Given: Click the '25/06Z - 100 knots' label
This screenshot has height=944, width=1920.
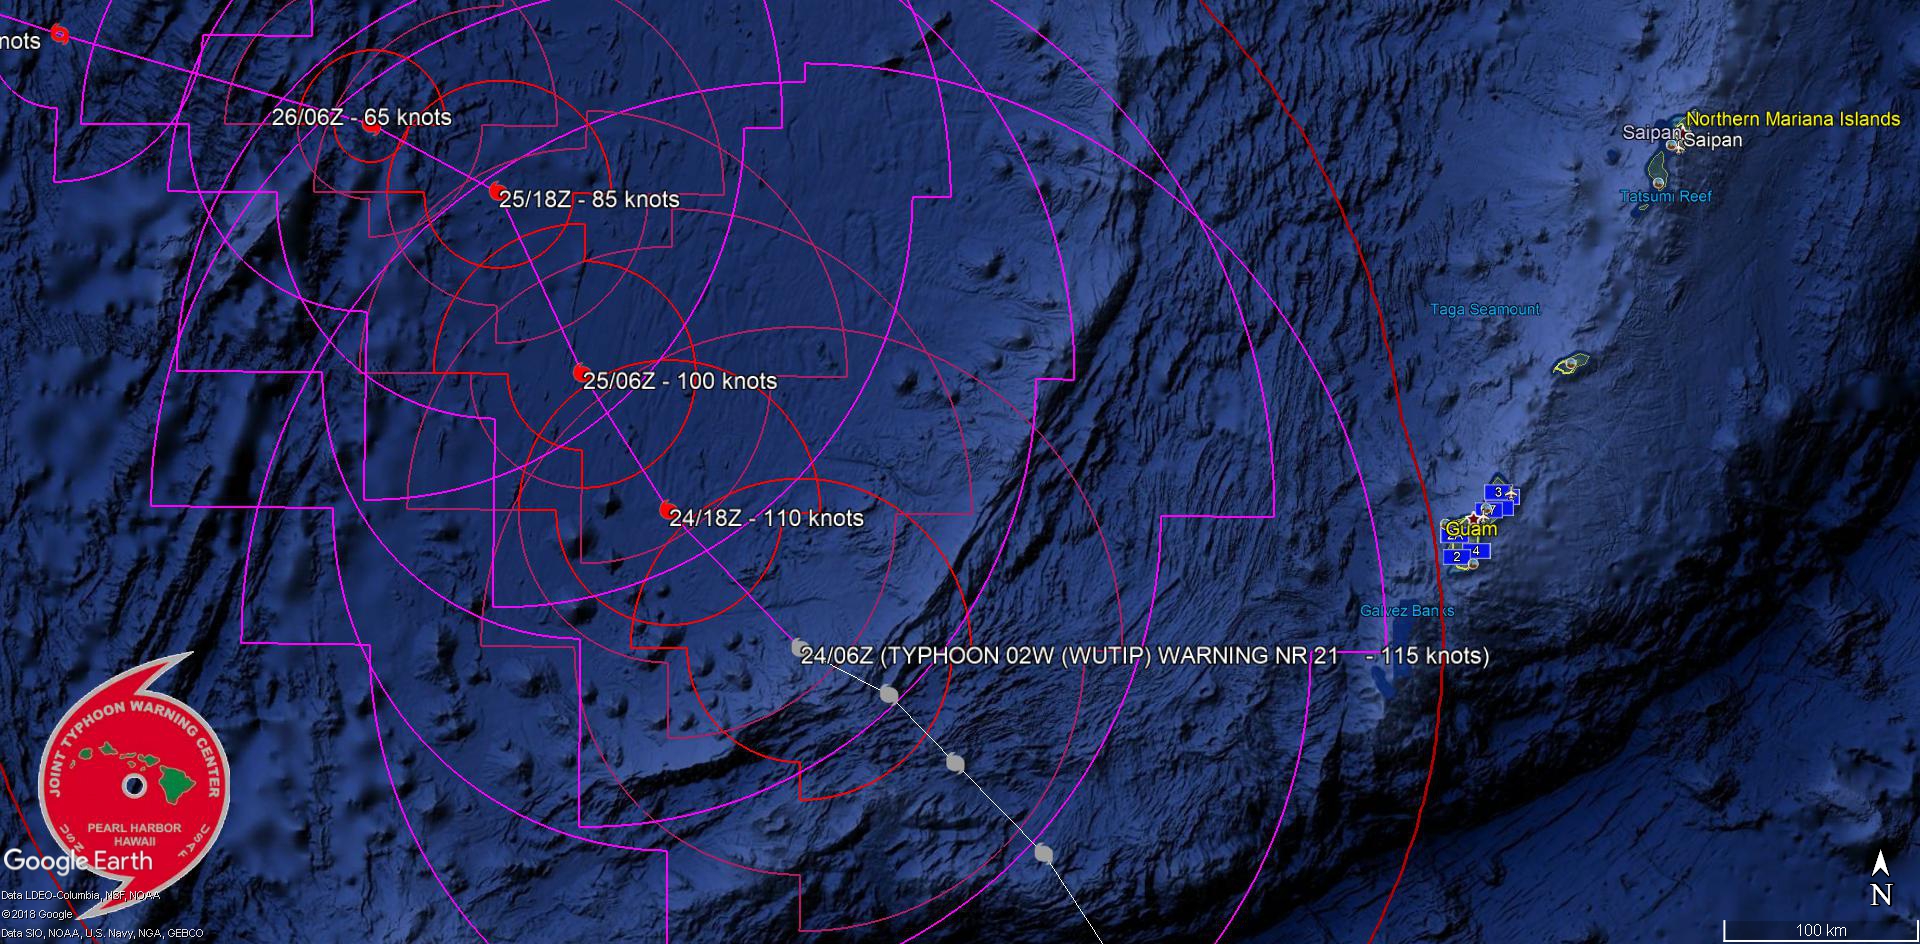Looking at the screenshot, I should (680, 381).
